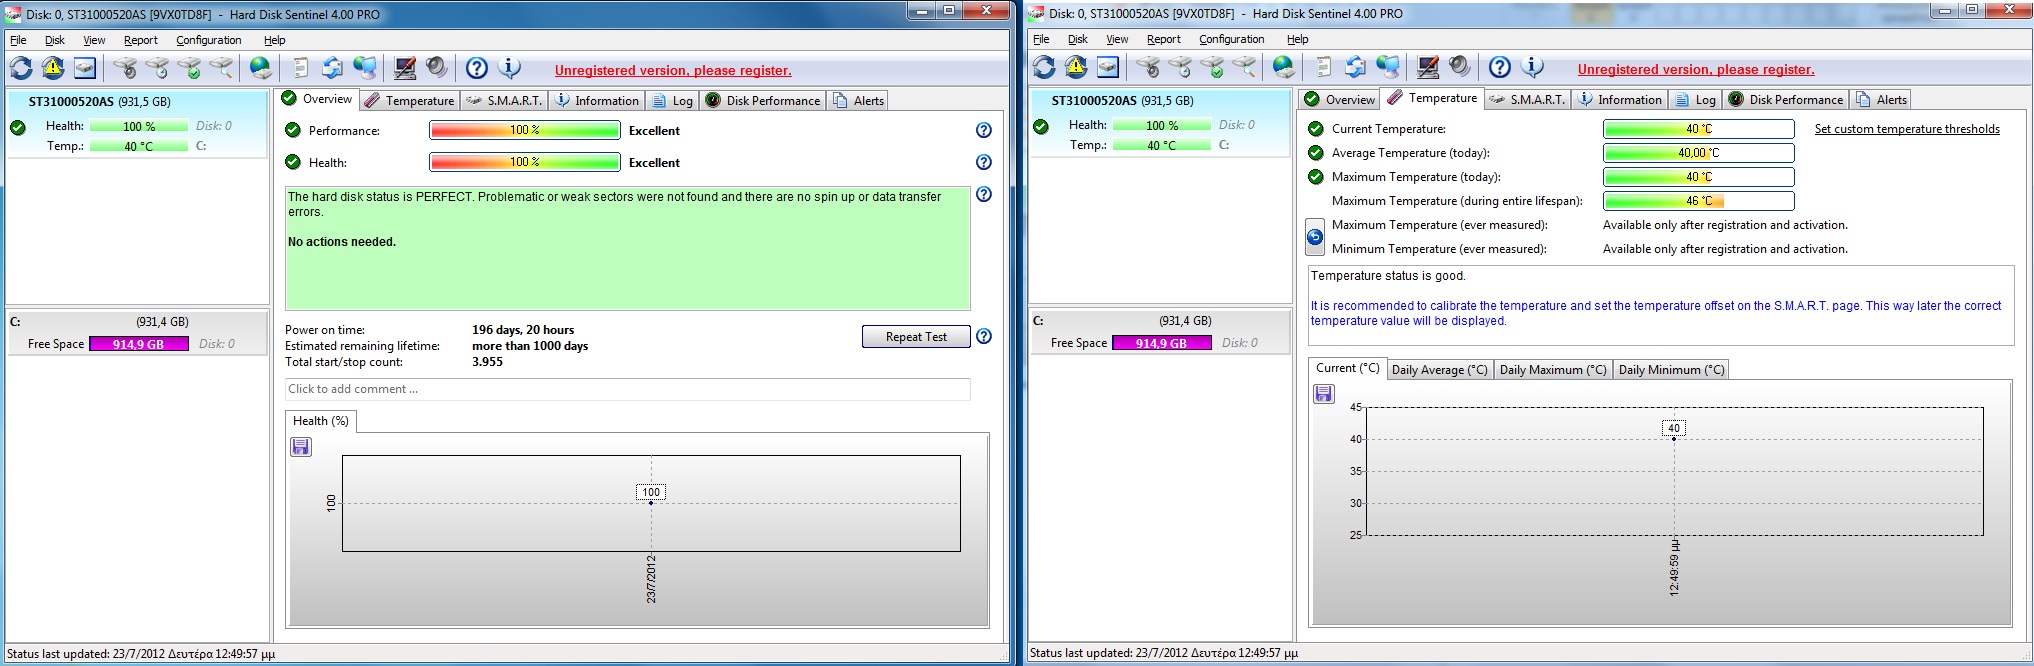2034x666 pixels.
Task: Click info bubble icon in Temperature window toolbar
Action: (x=1532, y=67)
